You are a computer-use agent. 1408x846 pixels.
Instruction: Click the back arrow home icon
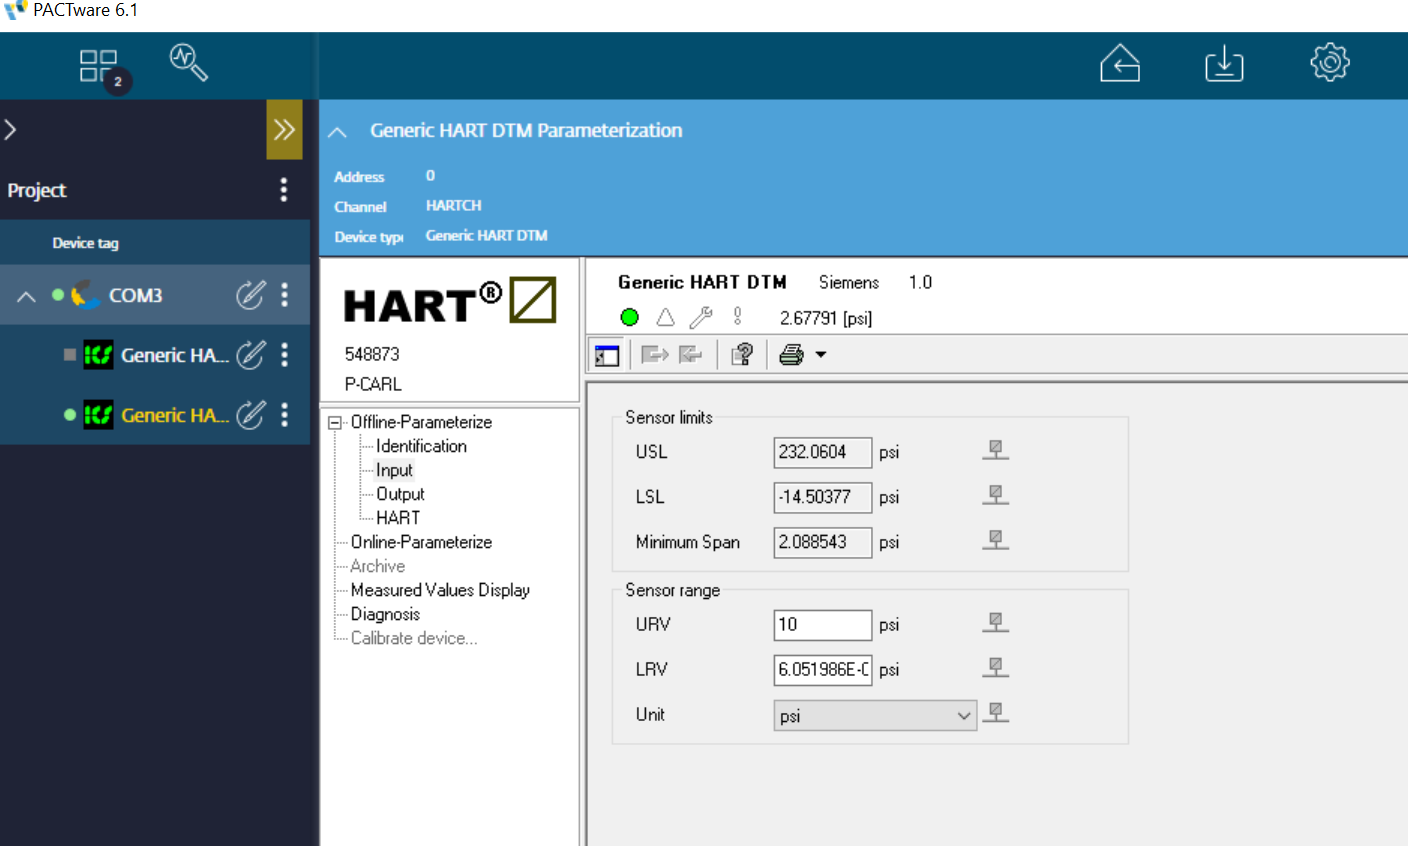pos(1120,63)
